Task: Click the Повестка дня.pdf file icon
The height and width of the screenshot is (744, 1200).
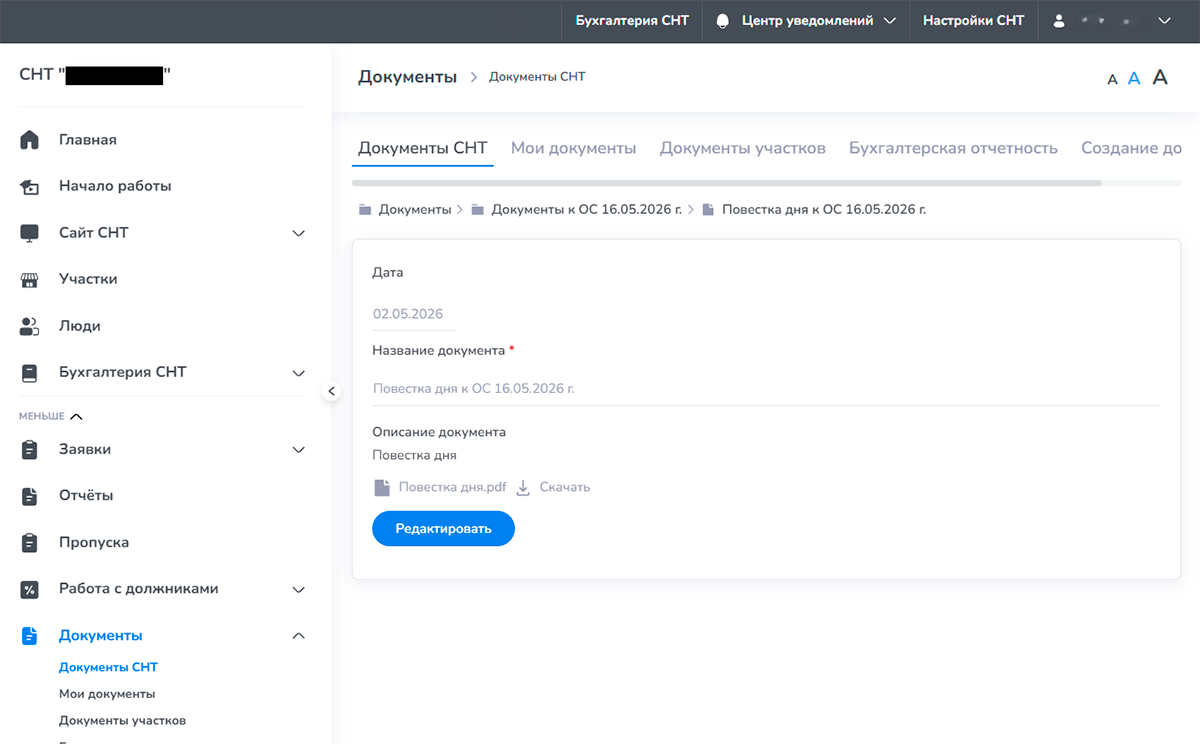Action: click(381, 487)
